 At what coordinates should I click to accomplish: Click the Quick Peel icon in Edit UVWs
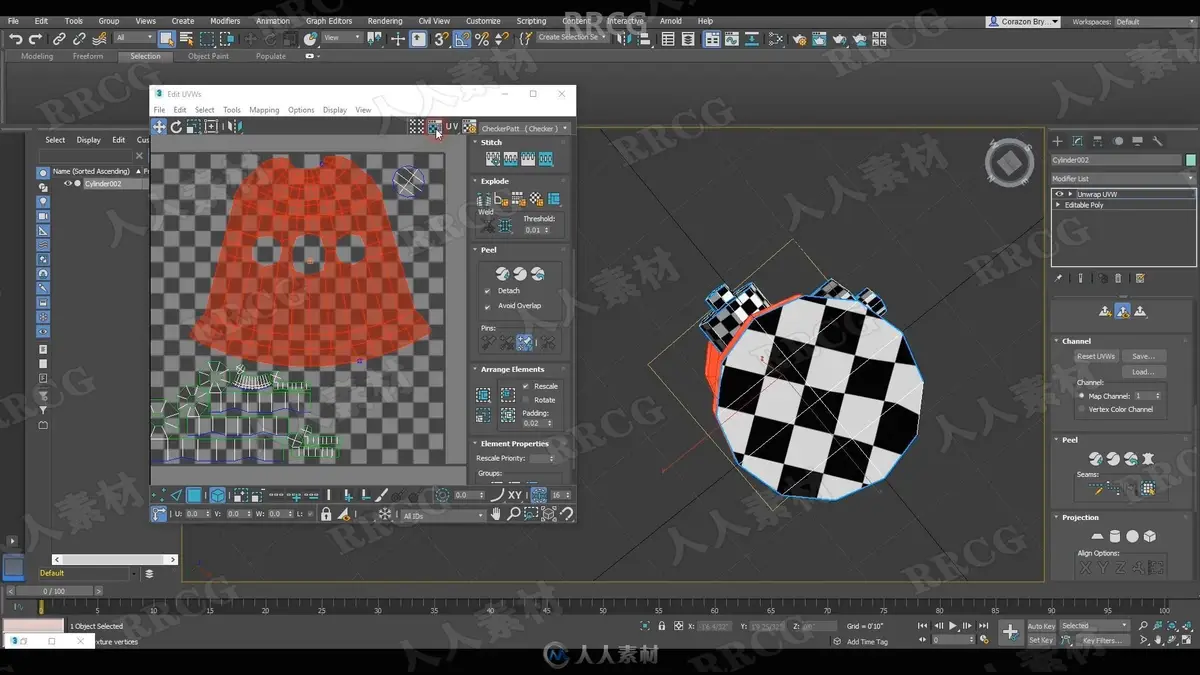[503, 274]
